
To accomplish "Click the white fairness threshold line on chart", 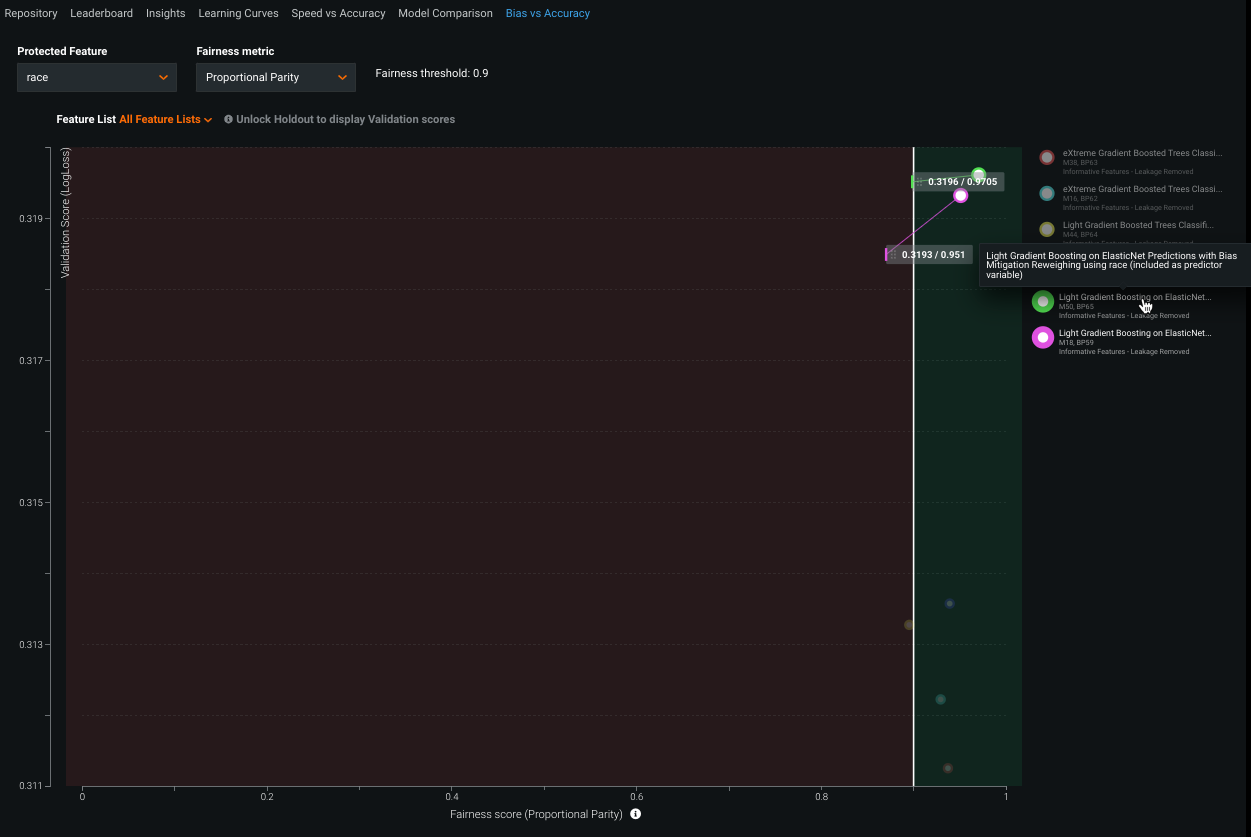I will point(913,450).
